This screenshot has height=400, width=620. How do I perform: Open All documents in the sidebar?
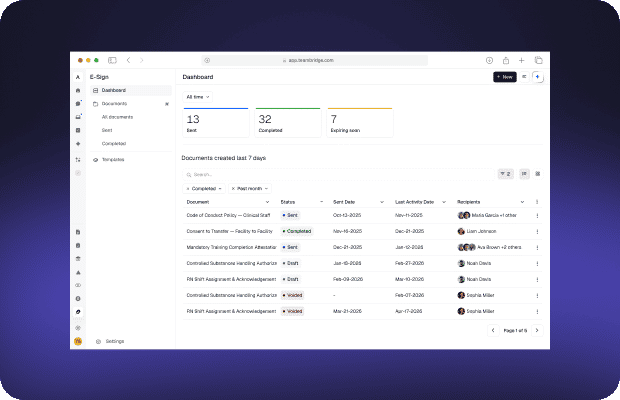click(117, 117)
